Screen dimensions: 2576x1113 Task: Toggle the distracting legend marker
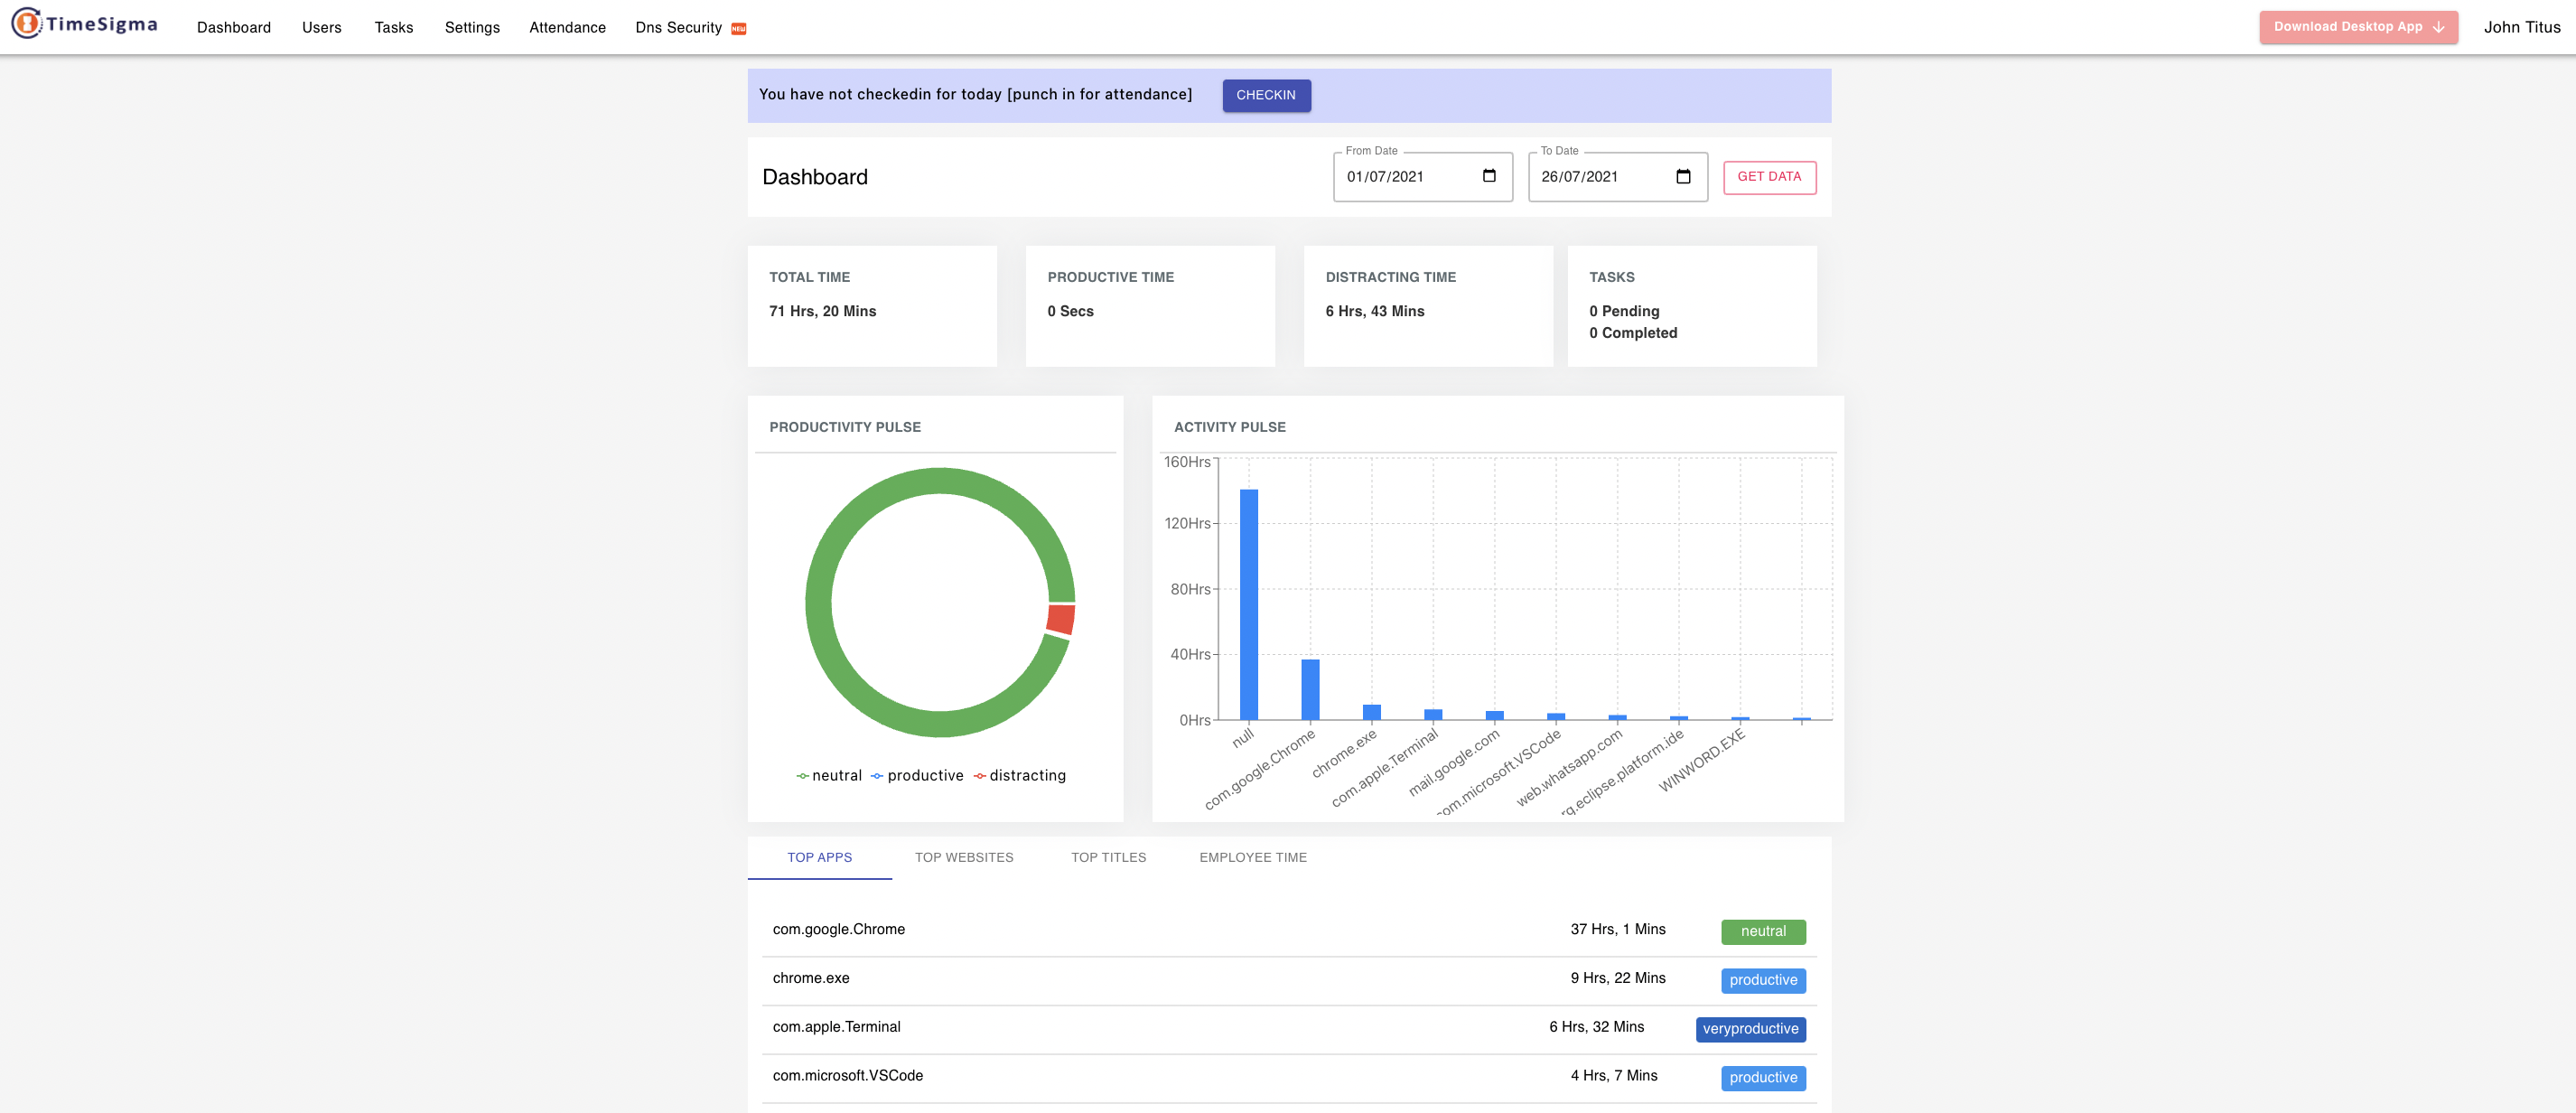(x=979, y=776)
